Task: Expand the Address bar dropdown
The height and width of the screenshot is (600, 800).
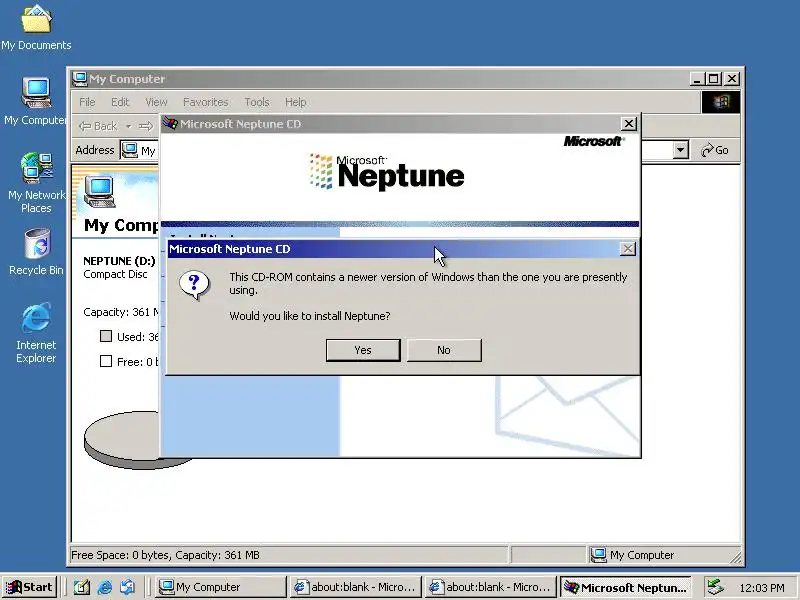Action: coord(681,150)
